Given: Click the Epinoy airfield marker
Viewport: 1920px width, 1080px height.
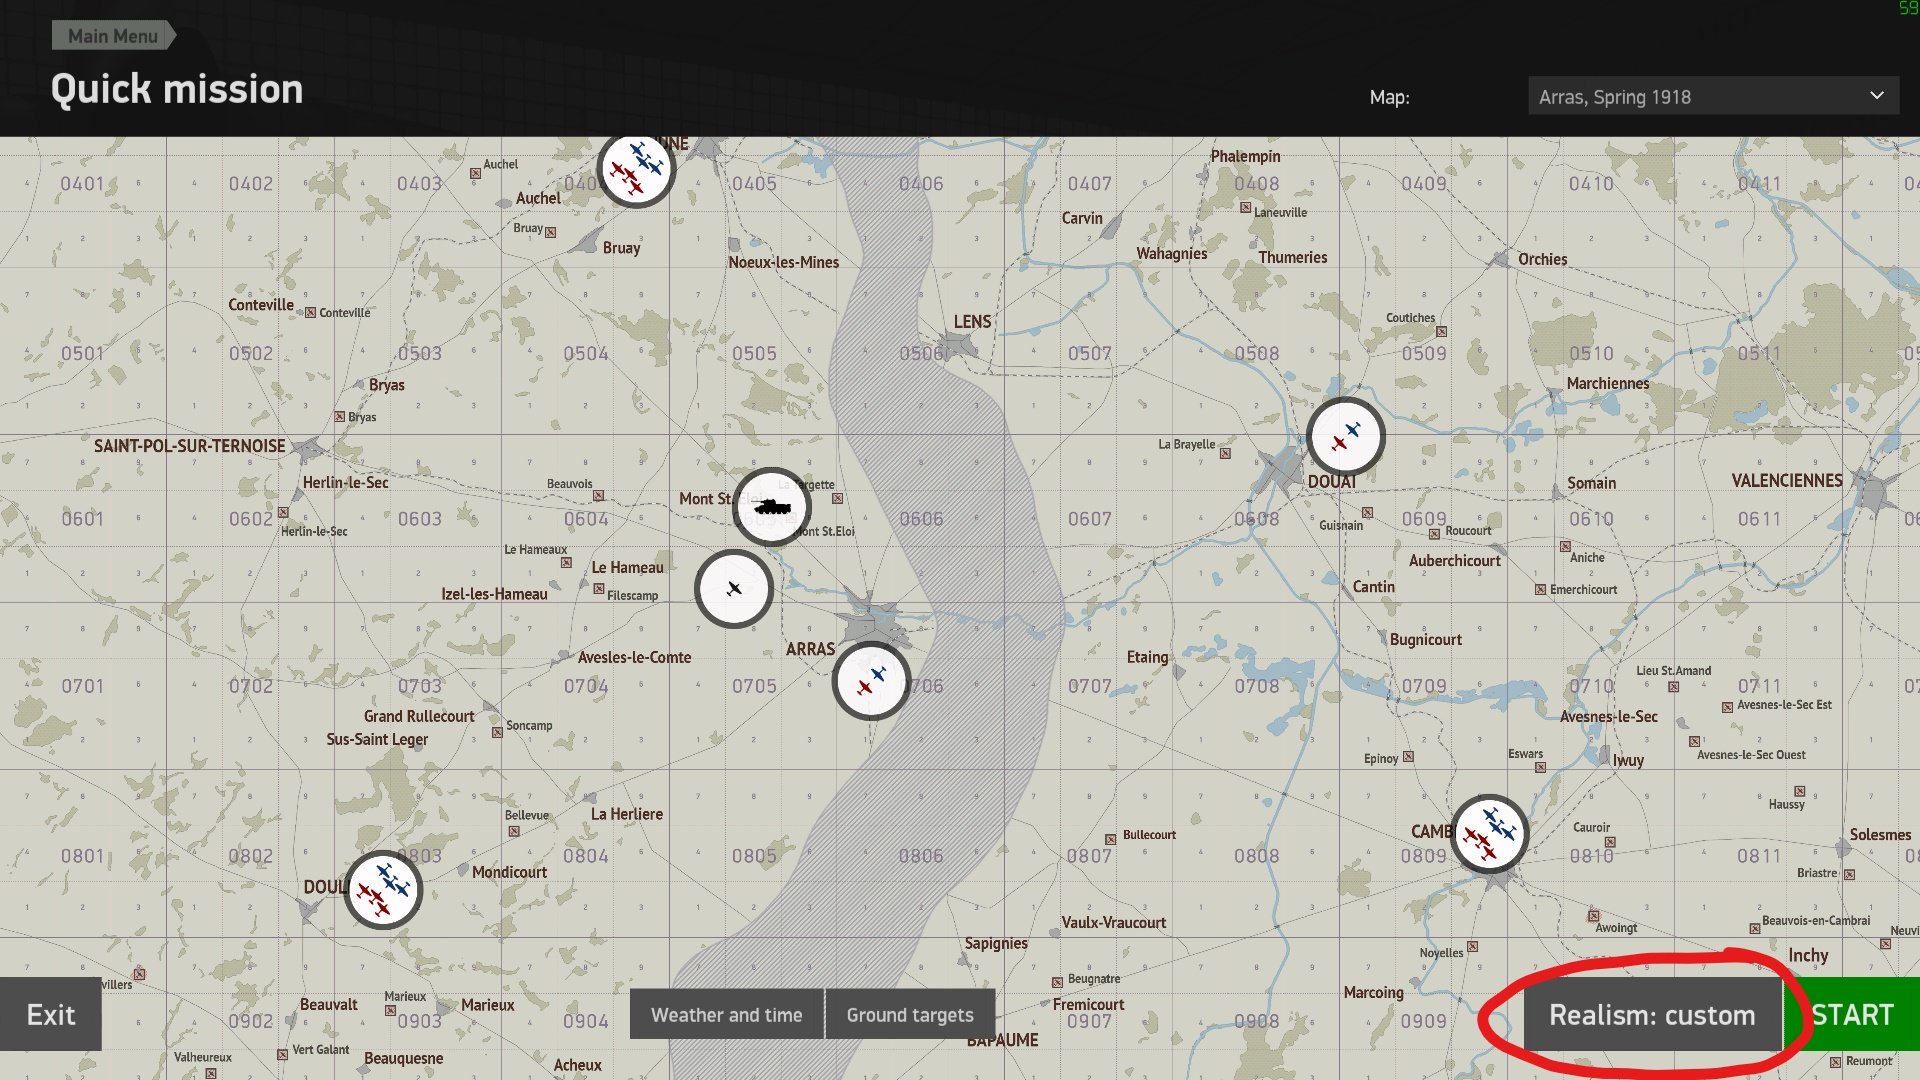Looking at the screenshot, I should pos(1408,757).
